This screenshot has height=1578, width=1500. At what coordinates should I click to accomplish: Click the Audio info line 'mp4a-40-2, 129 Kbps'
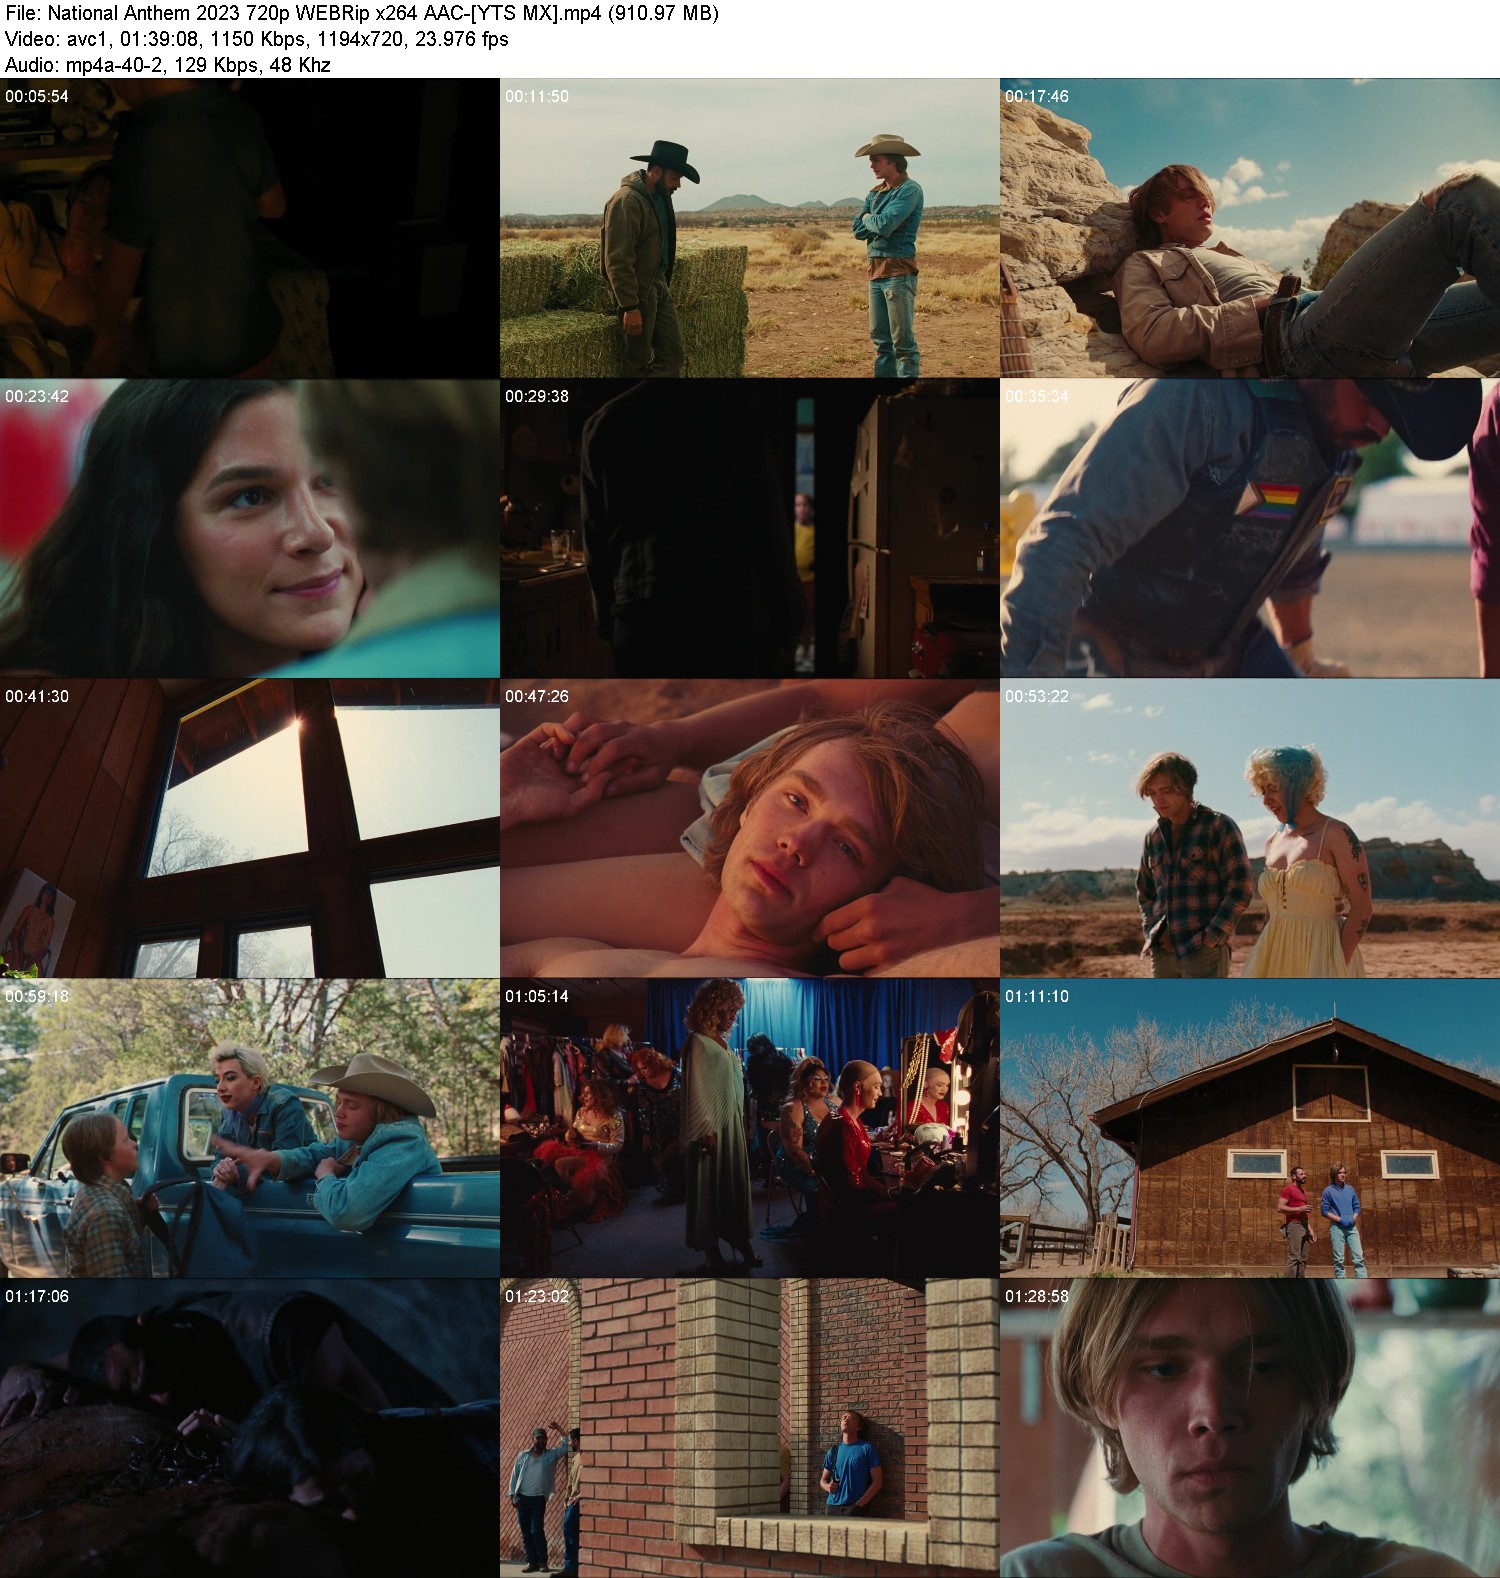point(152,65)
